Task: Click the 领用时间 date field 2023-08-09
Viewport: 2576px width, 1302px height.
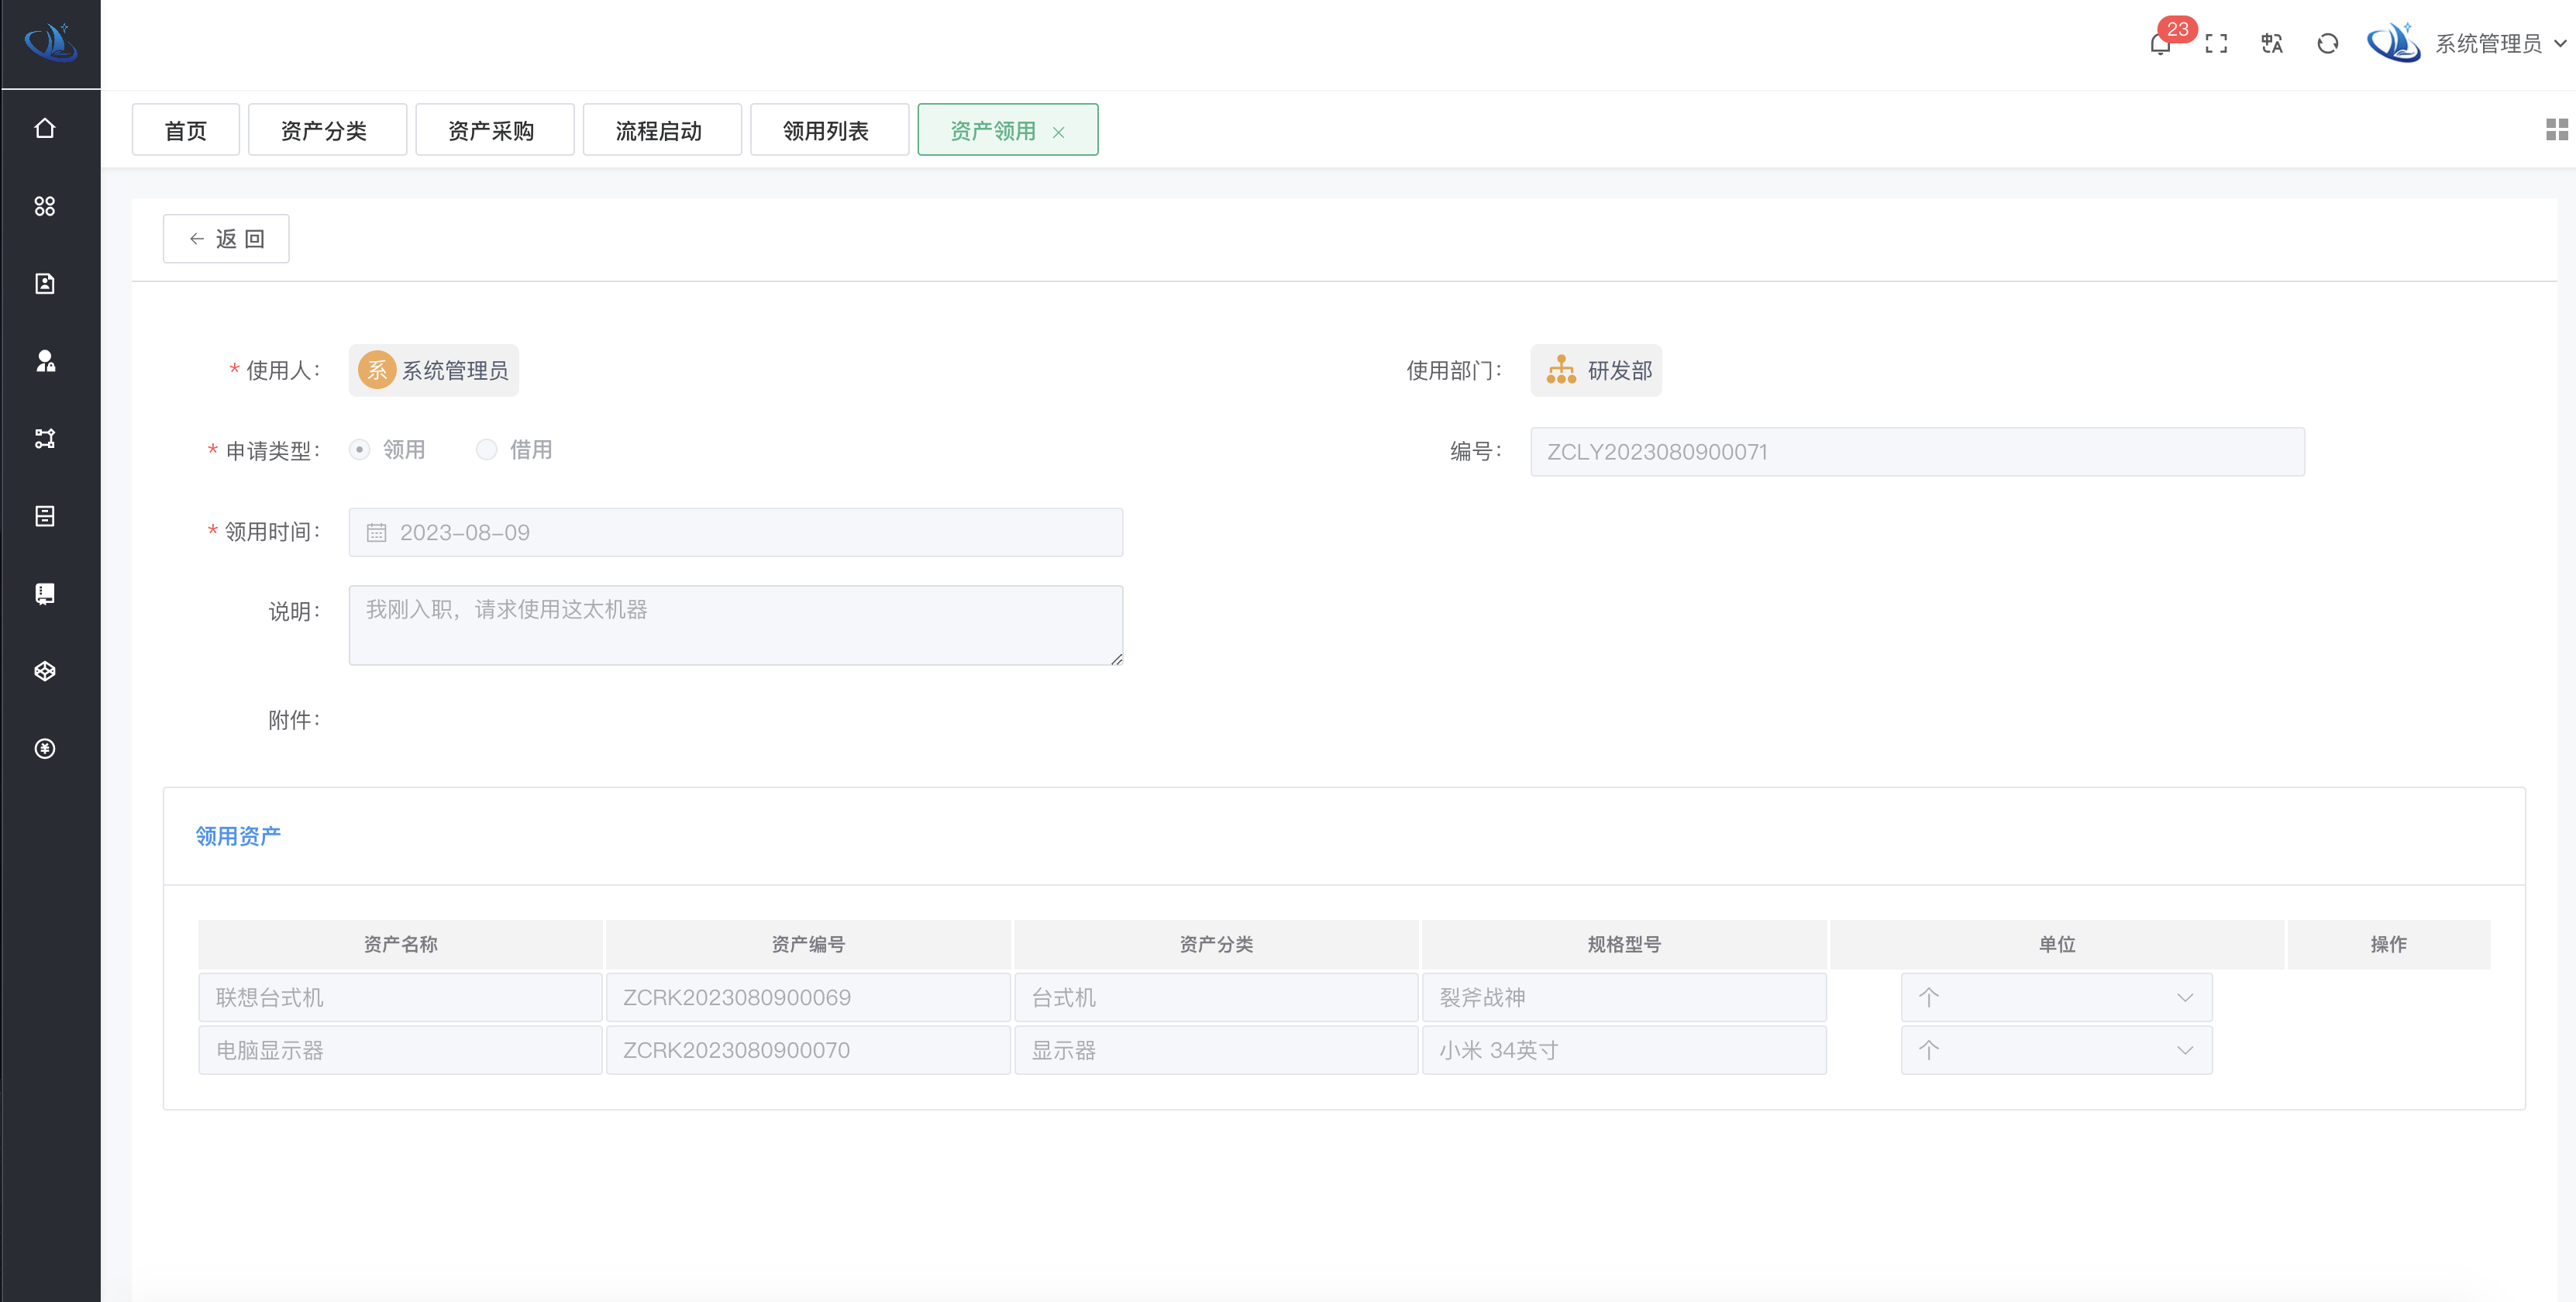Action: pyautogui.click(x=736, y=533)
